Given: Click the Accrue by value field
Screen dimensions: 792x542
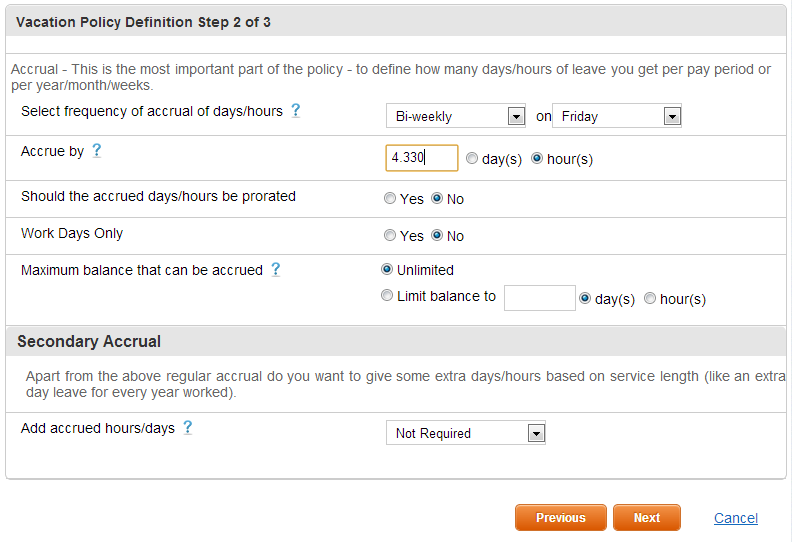Looking at the screenshot, I should (x=422, y=158).
